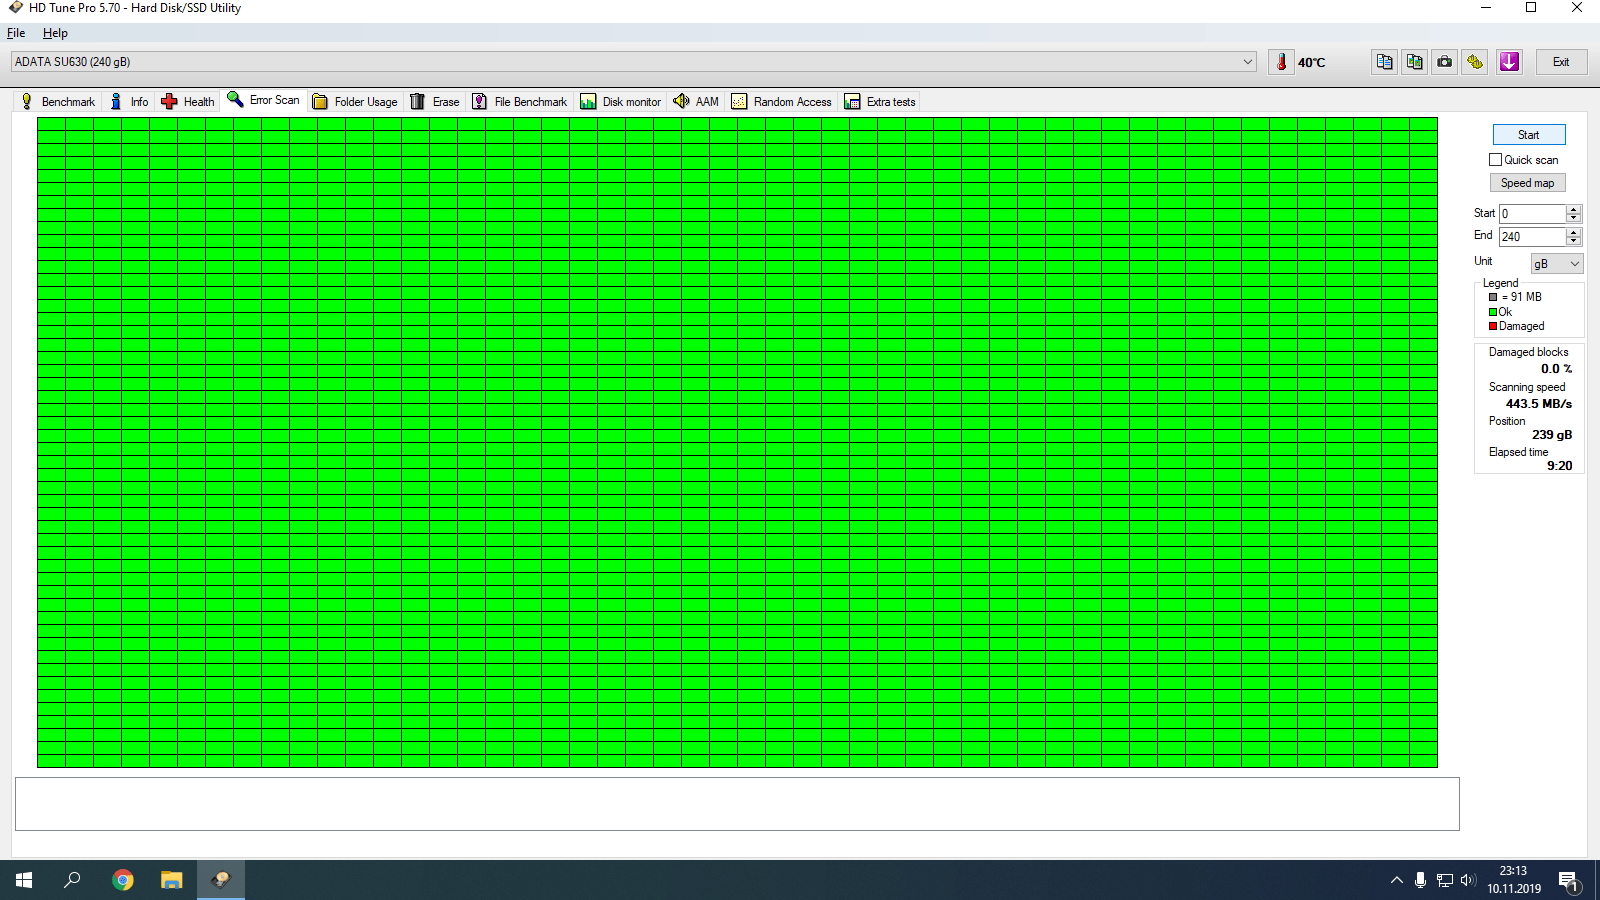The image size is (1600, 900).
Task: Click the green Ok legend swatch
Action: click(x=1493, y=312)
